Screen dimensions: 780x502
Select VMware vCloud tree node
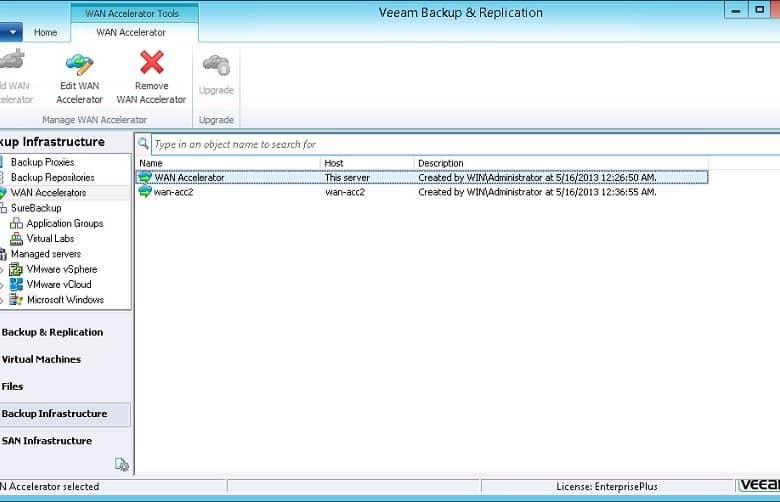coord(59,285)
